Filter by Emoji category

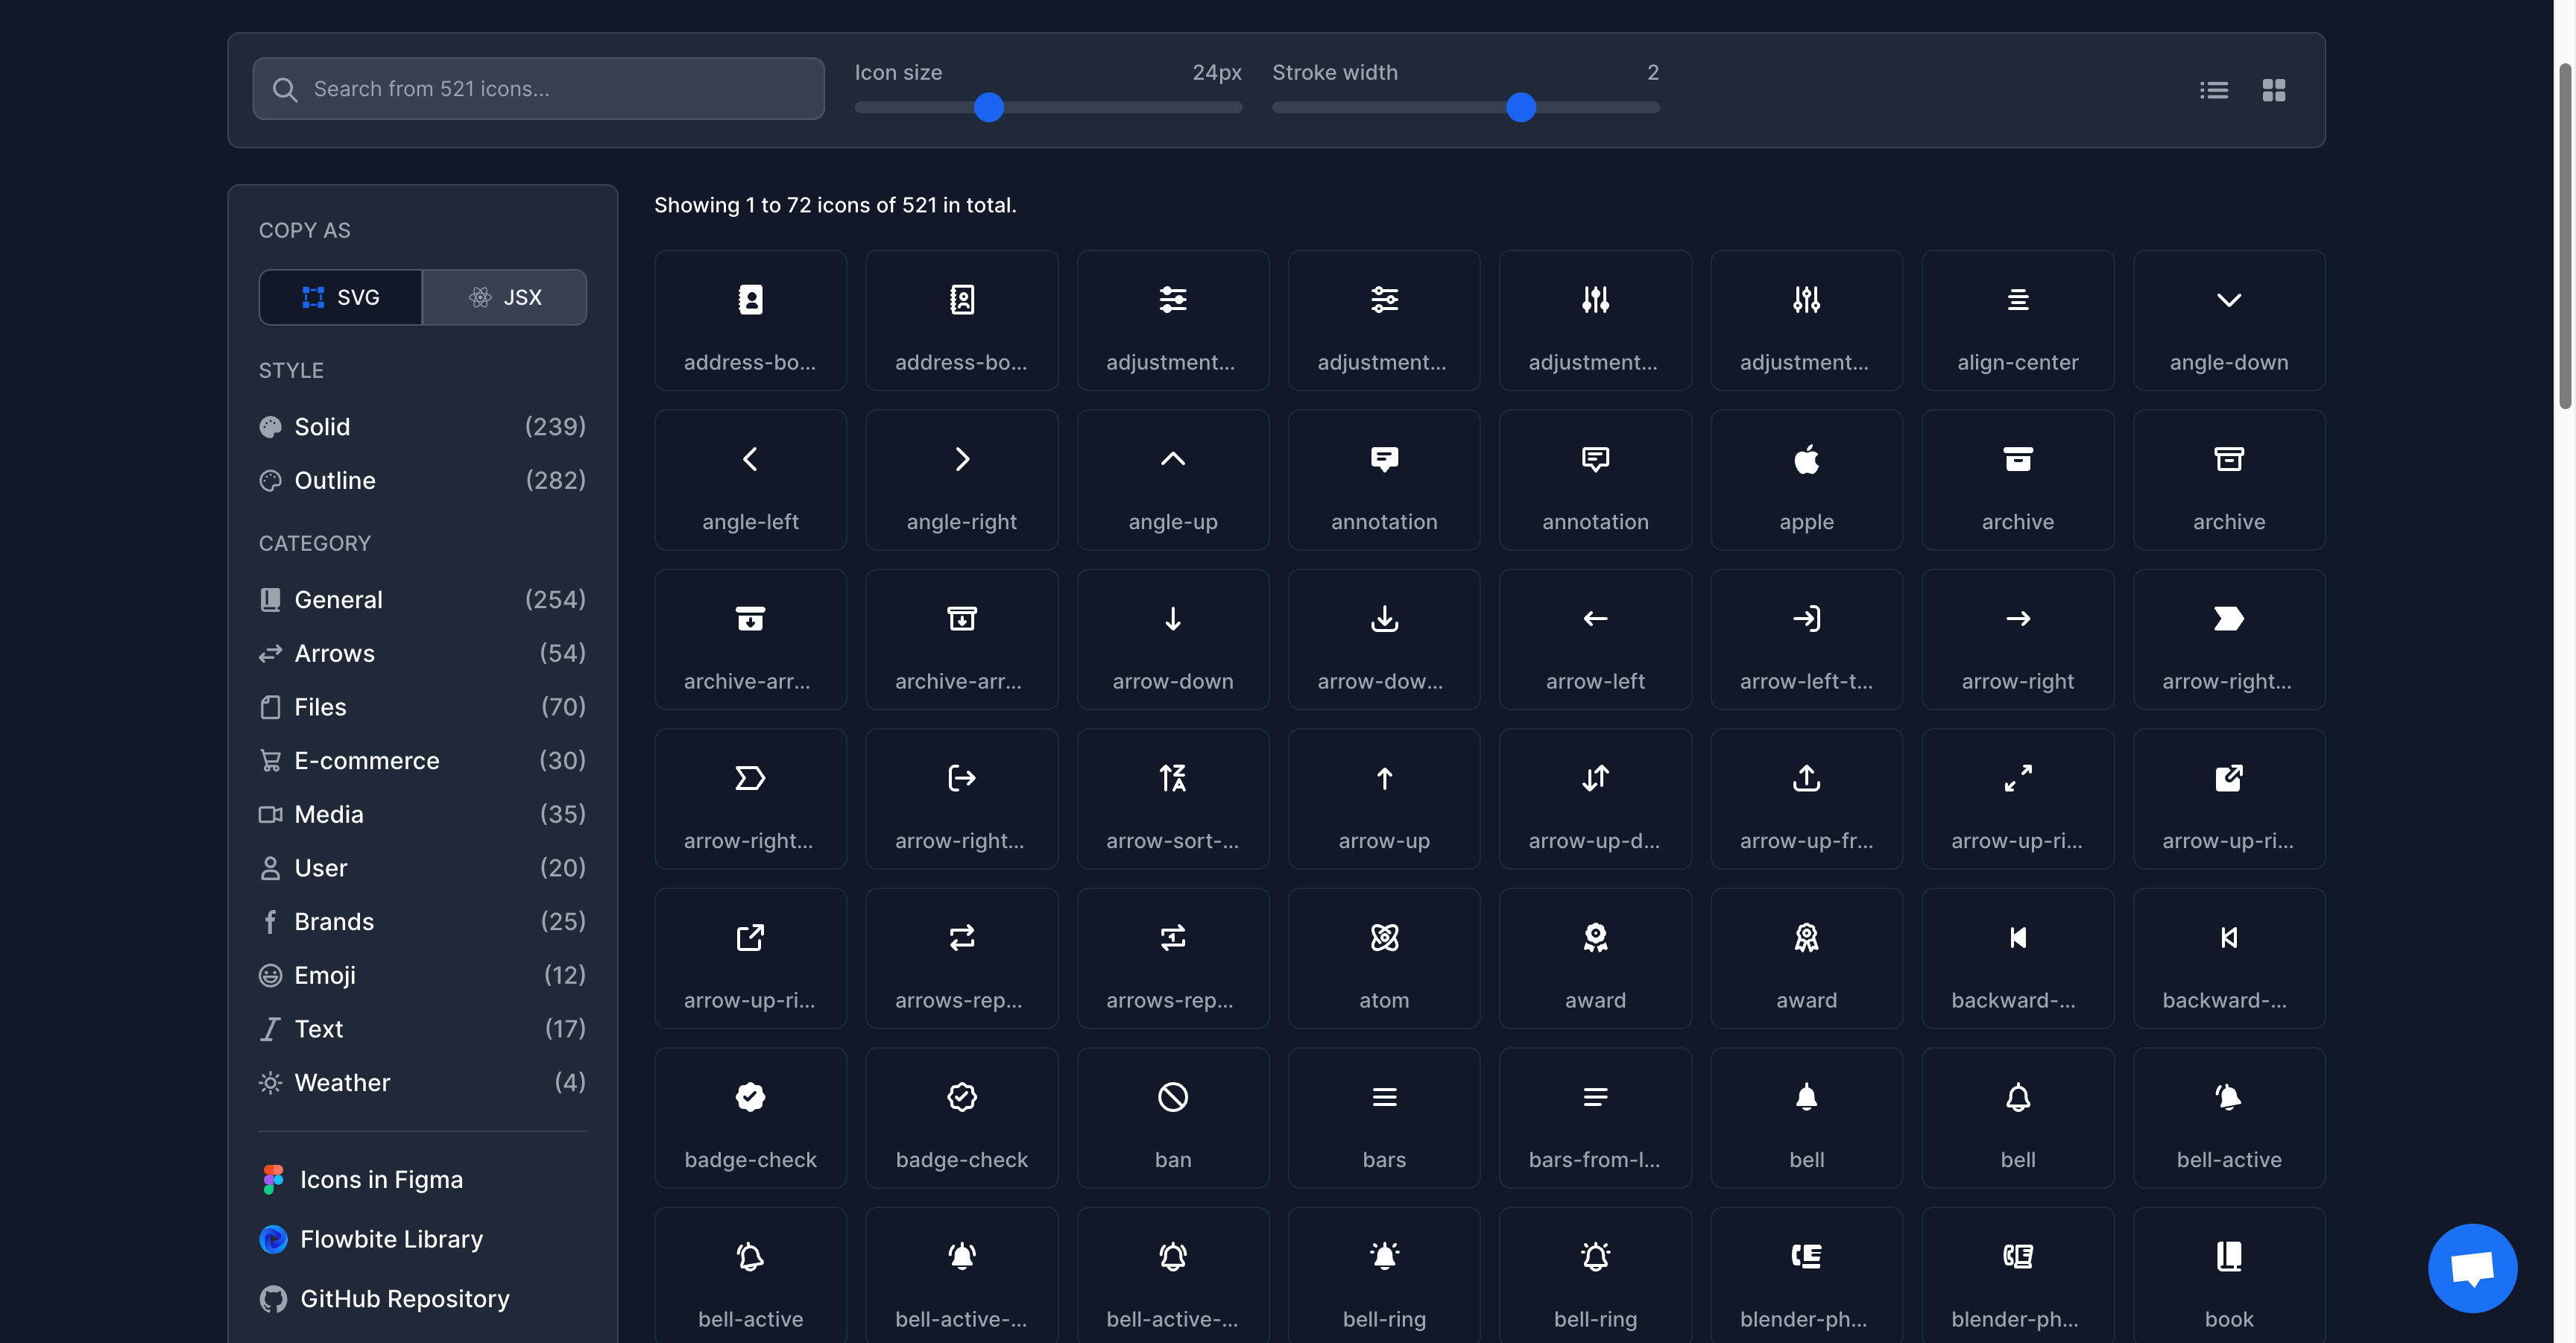(422, 975)
